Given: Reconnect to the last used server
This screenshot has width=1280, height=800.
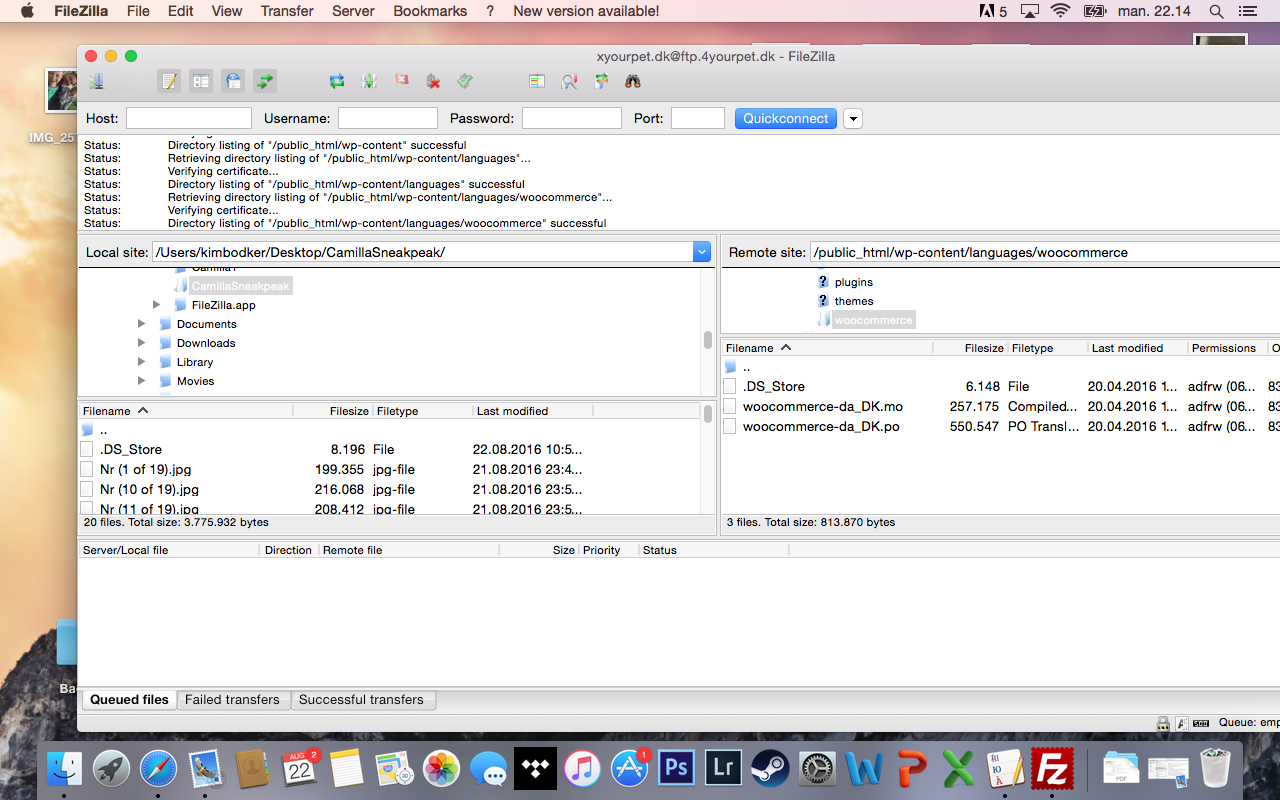Looking at the screenshot, I should 465,81.
